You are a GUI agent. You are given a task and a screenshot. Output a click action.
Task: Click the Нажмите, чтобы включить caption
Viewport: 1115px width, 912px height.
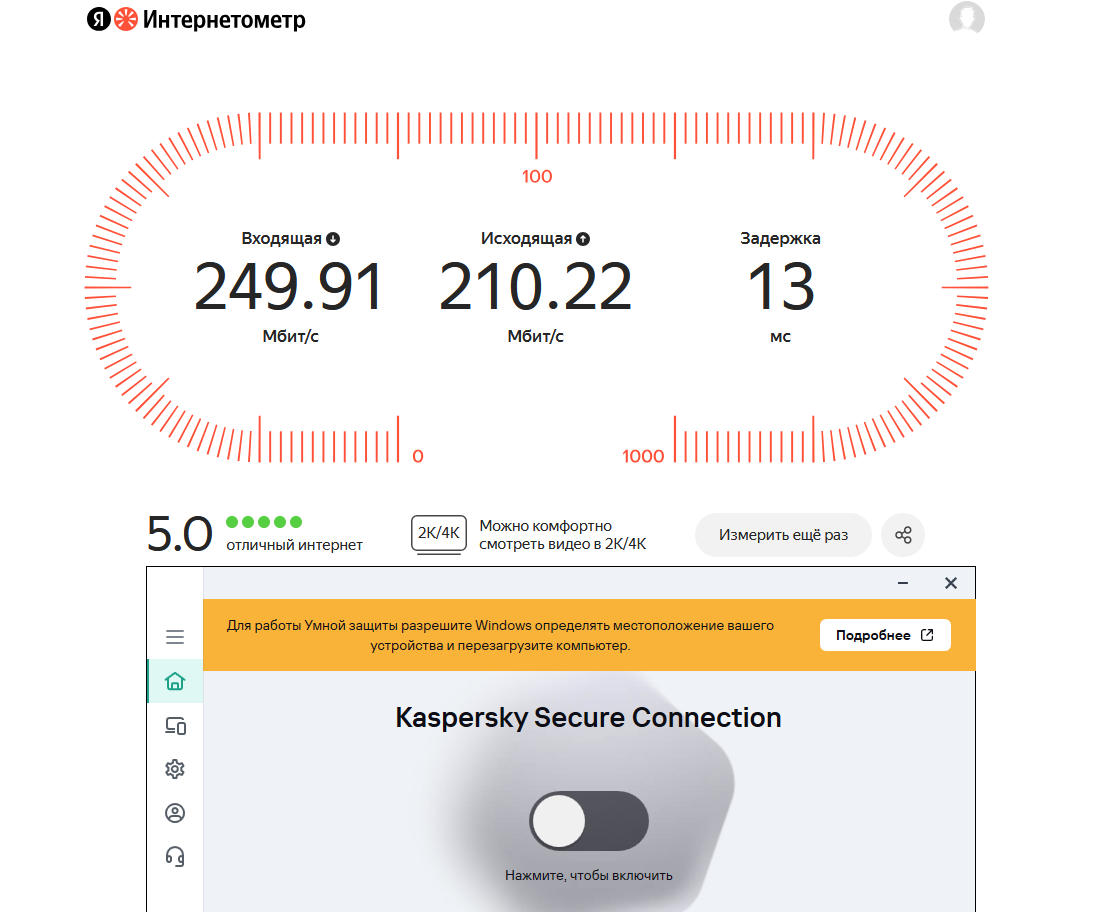(x=589, y=876)
